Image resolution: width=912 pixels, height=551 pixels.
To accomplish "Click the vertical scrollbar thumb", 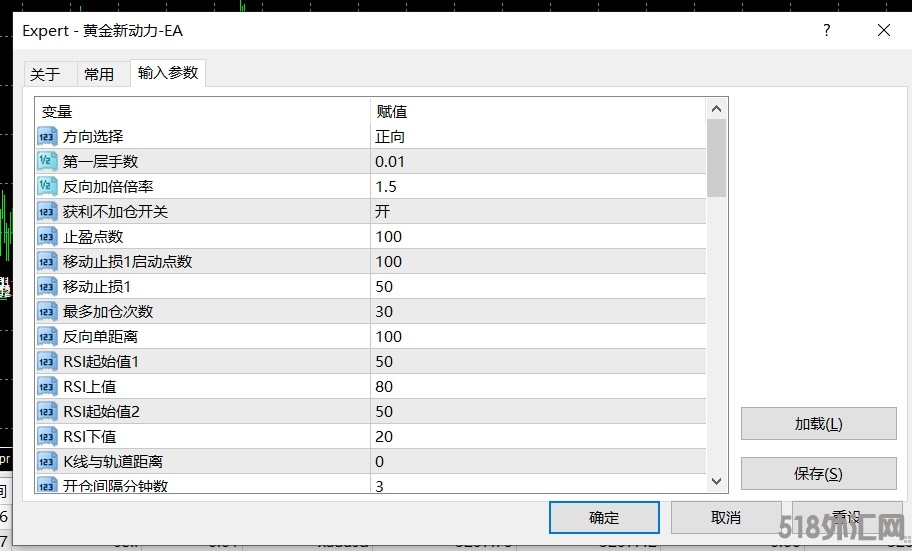I will click(717, 158).
